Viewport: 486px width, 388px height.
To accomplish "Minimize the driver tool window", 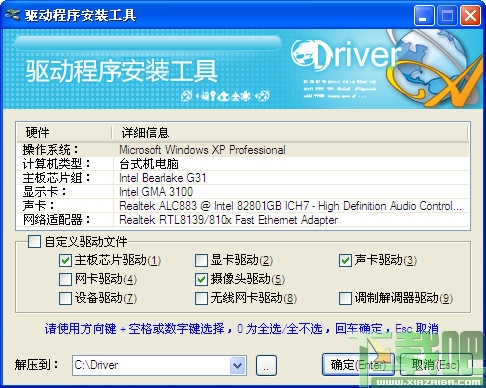I will [424, 15].
